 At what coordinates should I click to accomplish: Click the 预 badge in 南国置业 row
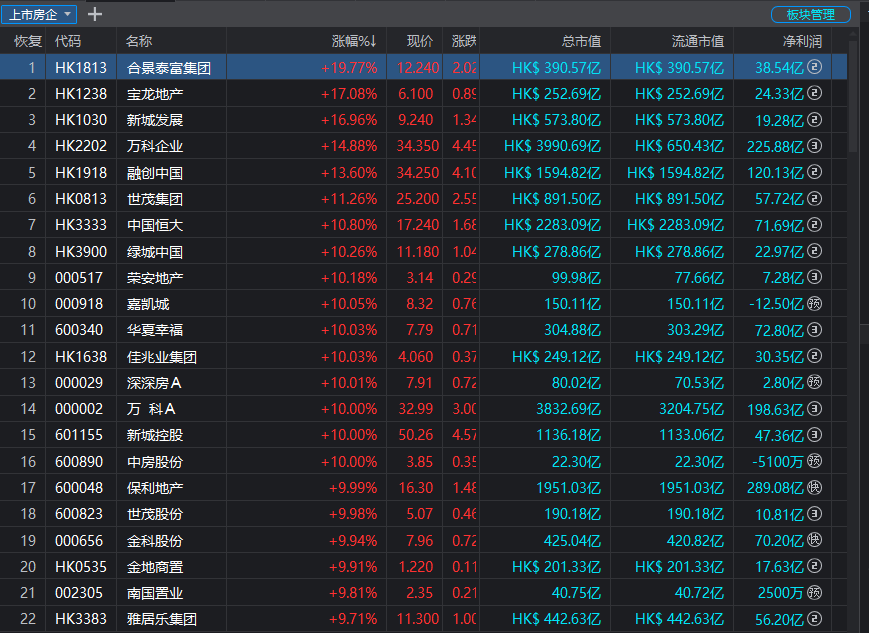coord(814,592)
